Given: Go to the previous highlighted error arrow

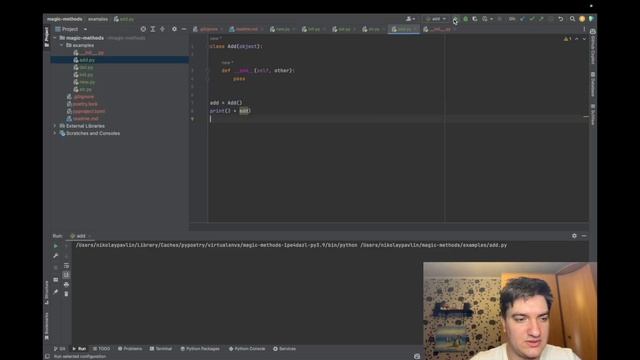Looking at the screenshot, I should coord(577,39).
